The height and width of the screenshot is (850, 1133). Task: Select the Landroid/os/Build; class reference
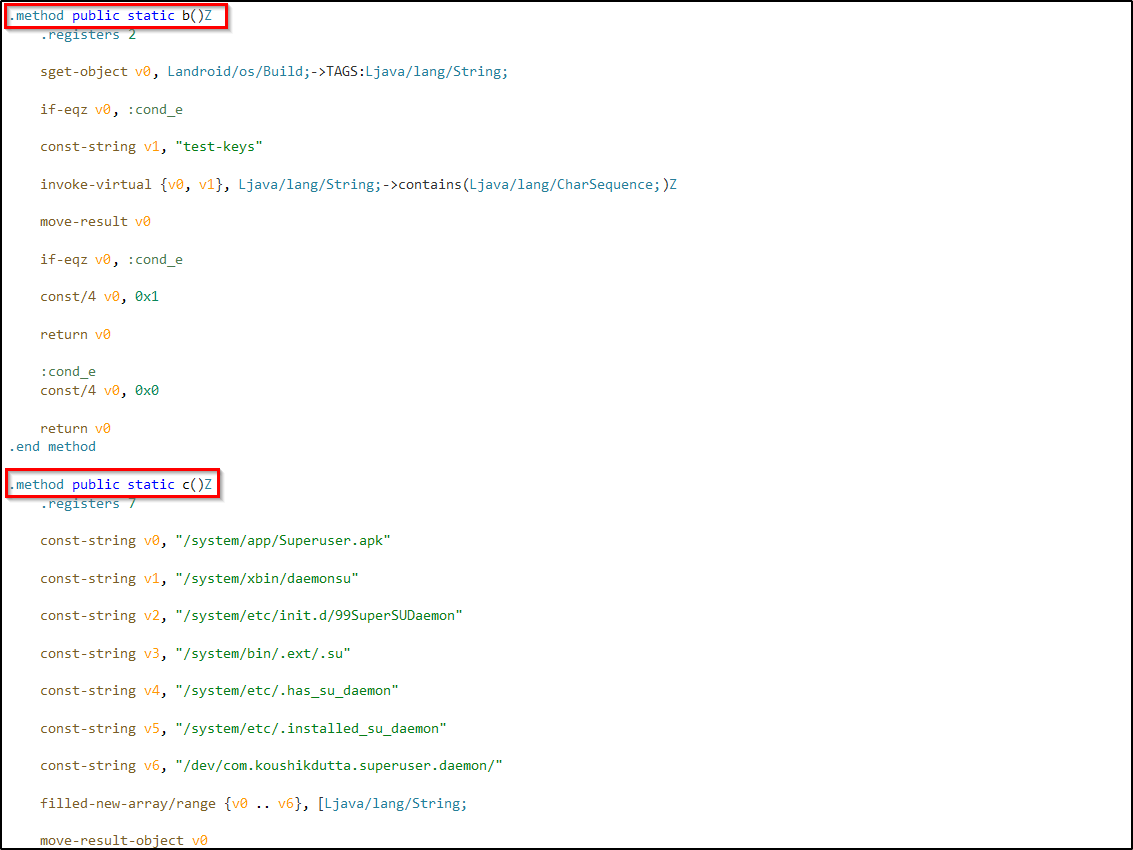click(x=238, y=72)
